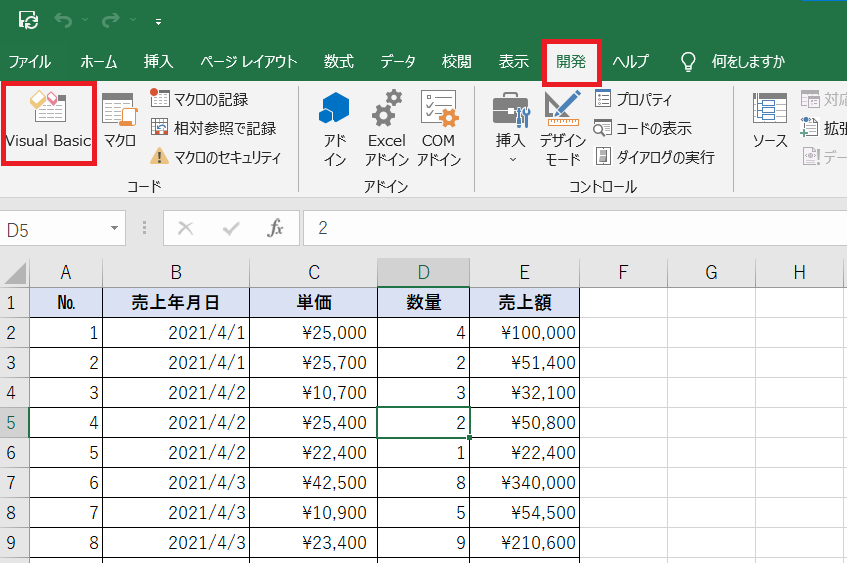Select cell with ¥340,000
The image size is (847, 563).
click(x=525, y=482)
